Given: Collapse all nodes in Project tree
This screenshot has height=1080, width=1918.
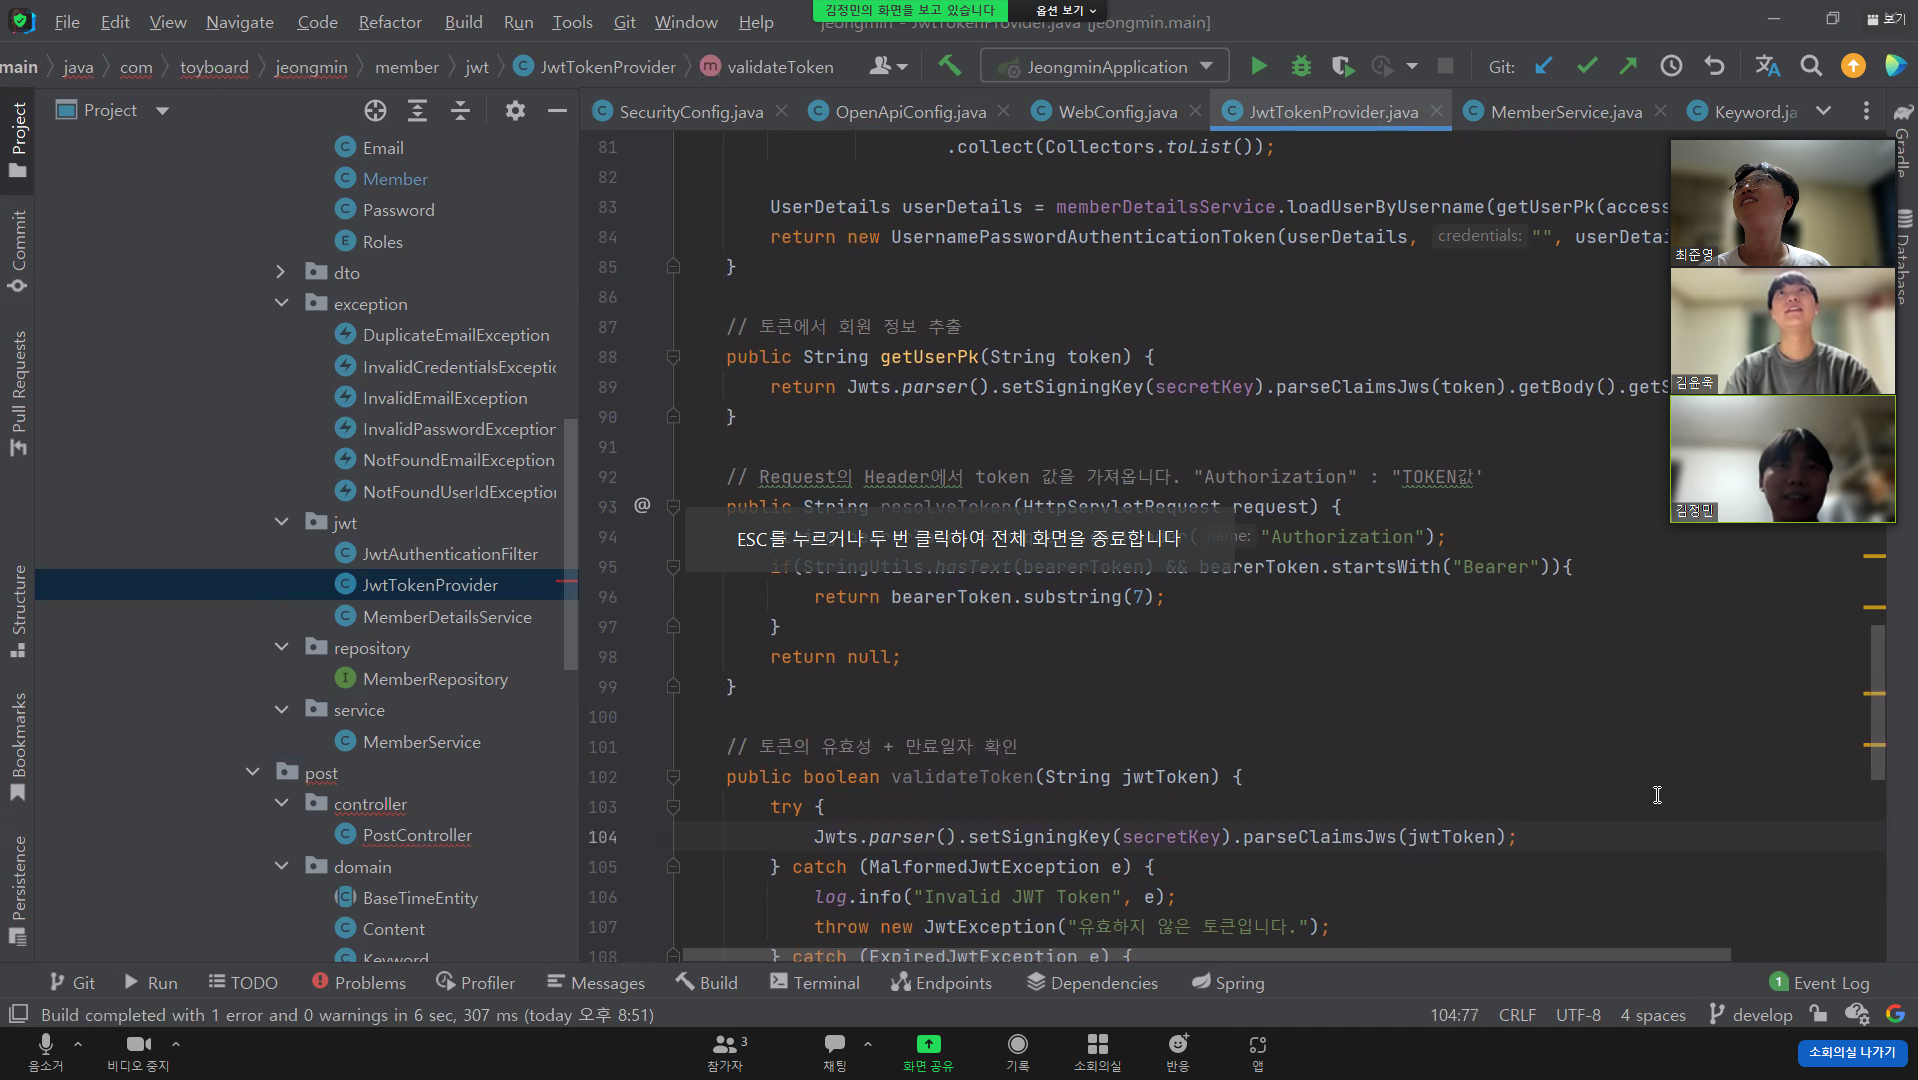Looking at the screenshot, I should pyautogui.click(x=460, y=110).
